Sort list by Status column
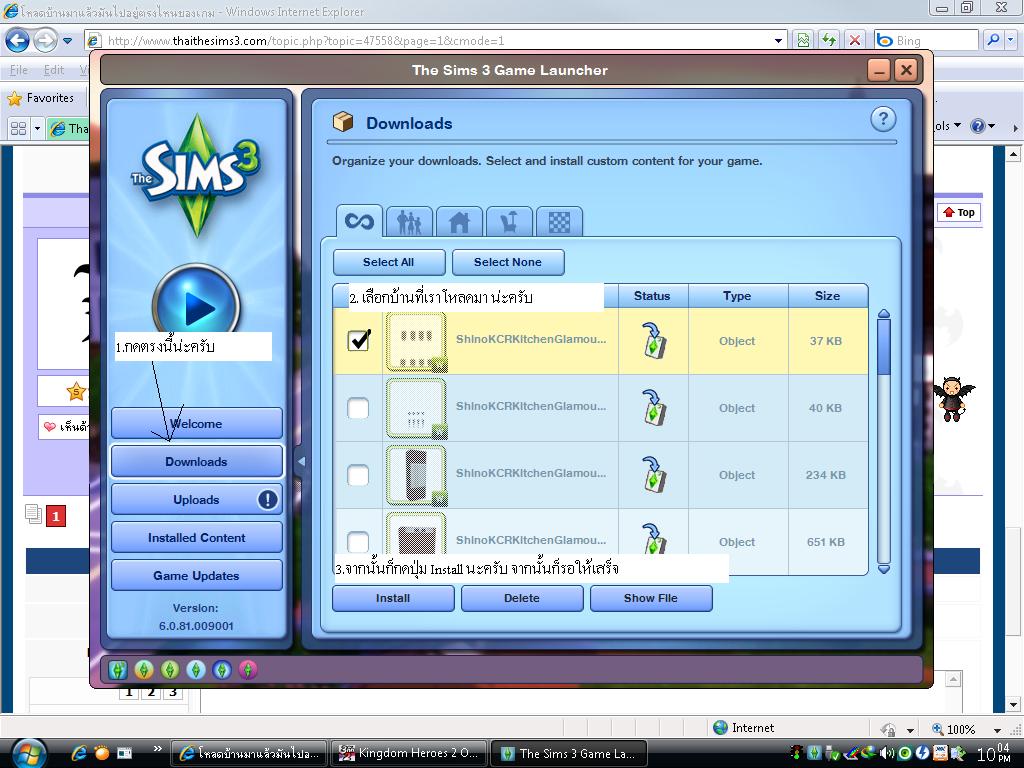This screenshot has height=768, width=1024. point(652,296)
